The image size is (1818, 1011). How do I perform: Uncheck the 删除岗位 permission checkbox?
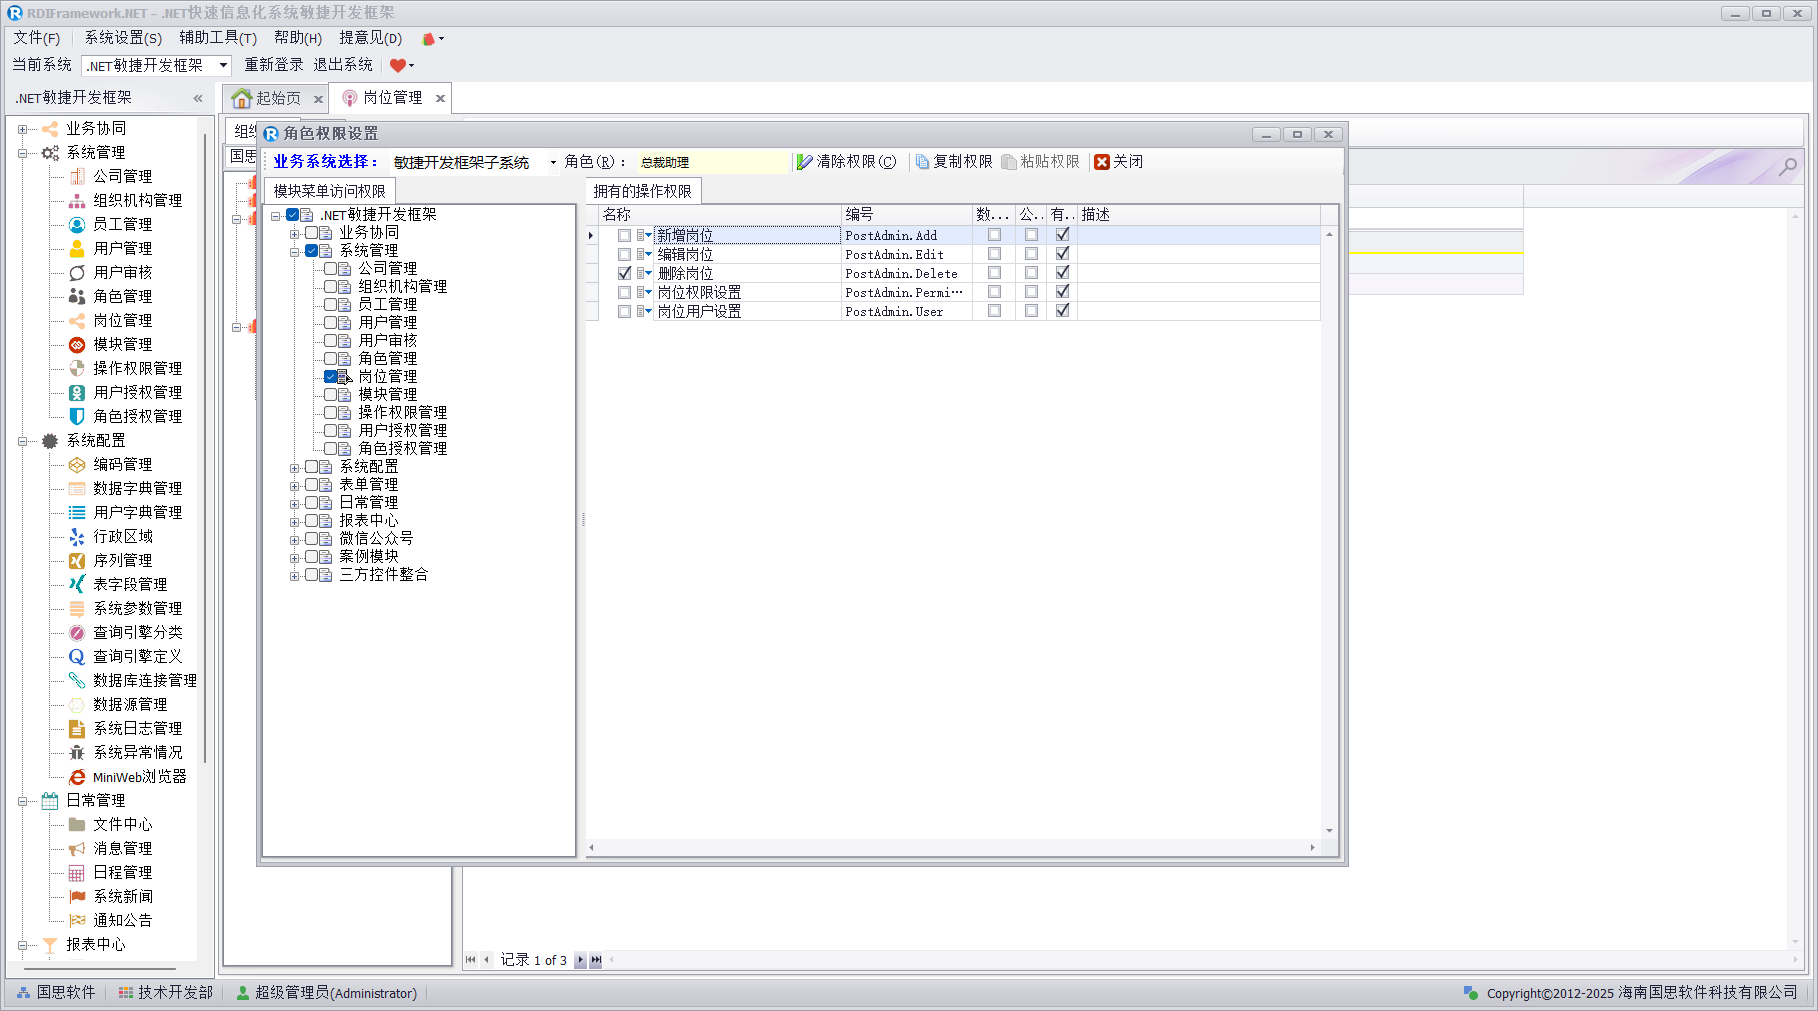[x=624, y=273]
